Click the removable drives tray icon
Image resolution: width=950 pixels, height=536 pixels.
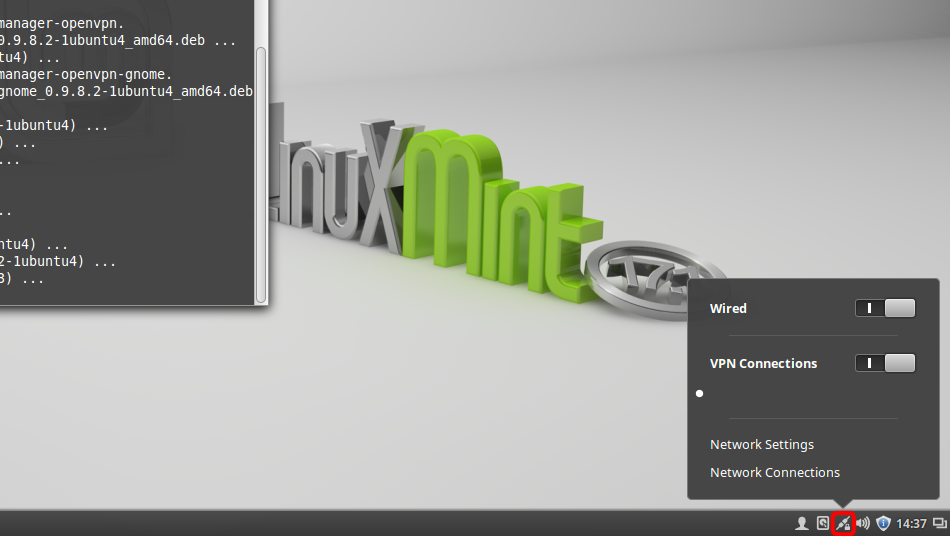click(x=822, y=523)
